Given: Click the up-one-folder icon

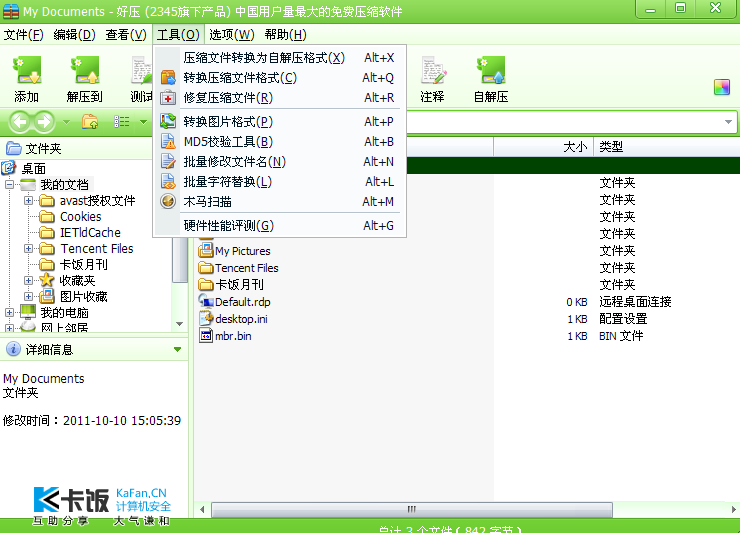Looking at the screenshot, I should tap(90, 122).
